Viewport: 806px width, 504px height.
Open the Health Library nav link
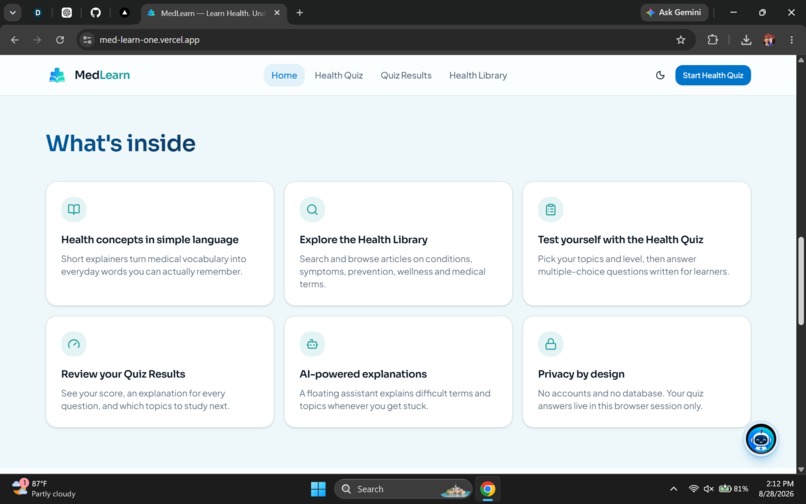[x=478, y=75]
